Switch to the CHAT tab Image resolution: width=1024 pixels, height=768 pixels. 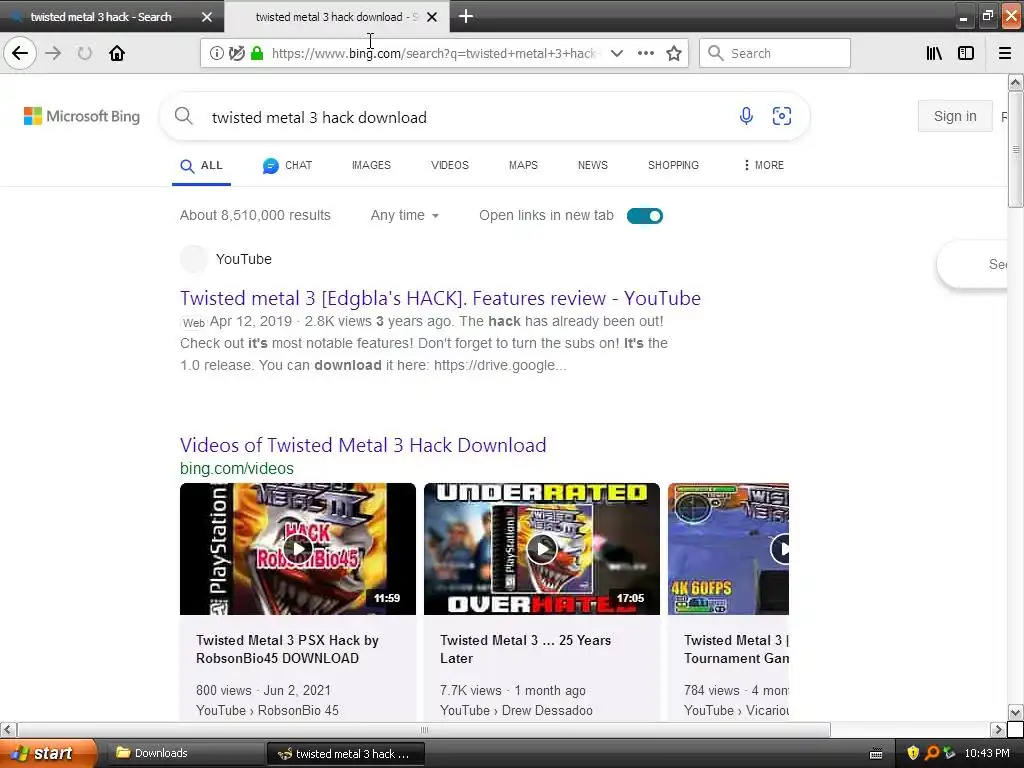tap(287, 166)
